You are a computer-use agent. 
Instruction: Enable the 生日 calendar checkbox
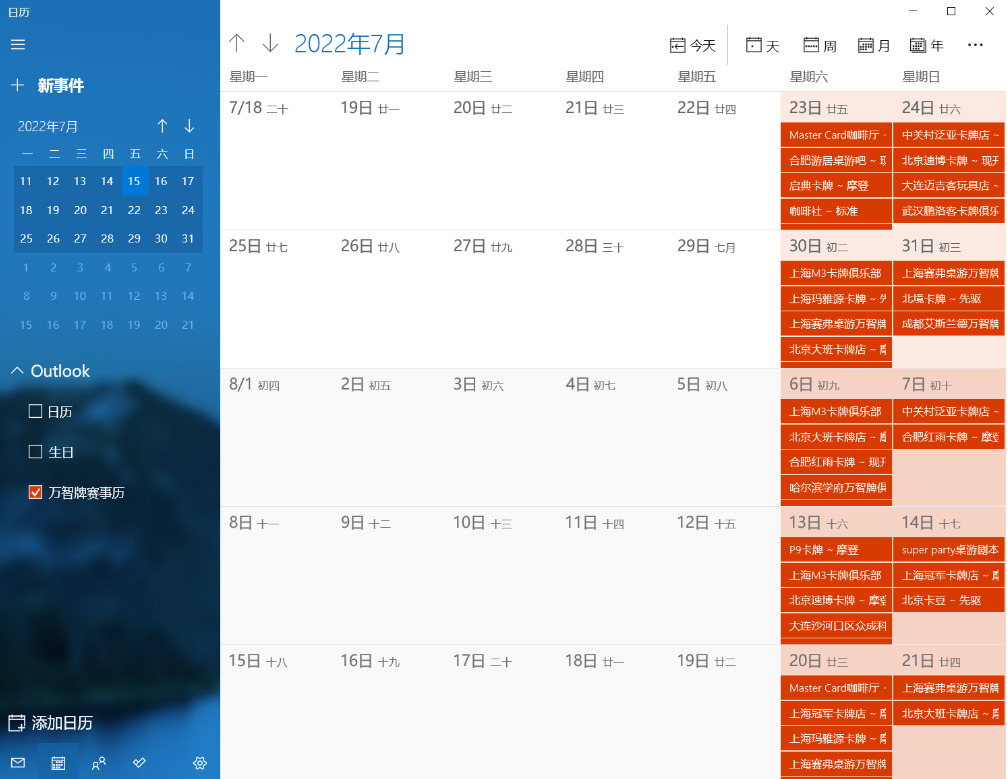pos(35,452)
